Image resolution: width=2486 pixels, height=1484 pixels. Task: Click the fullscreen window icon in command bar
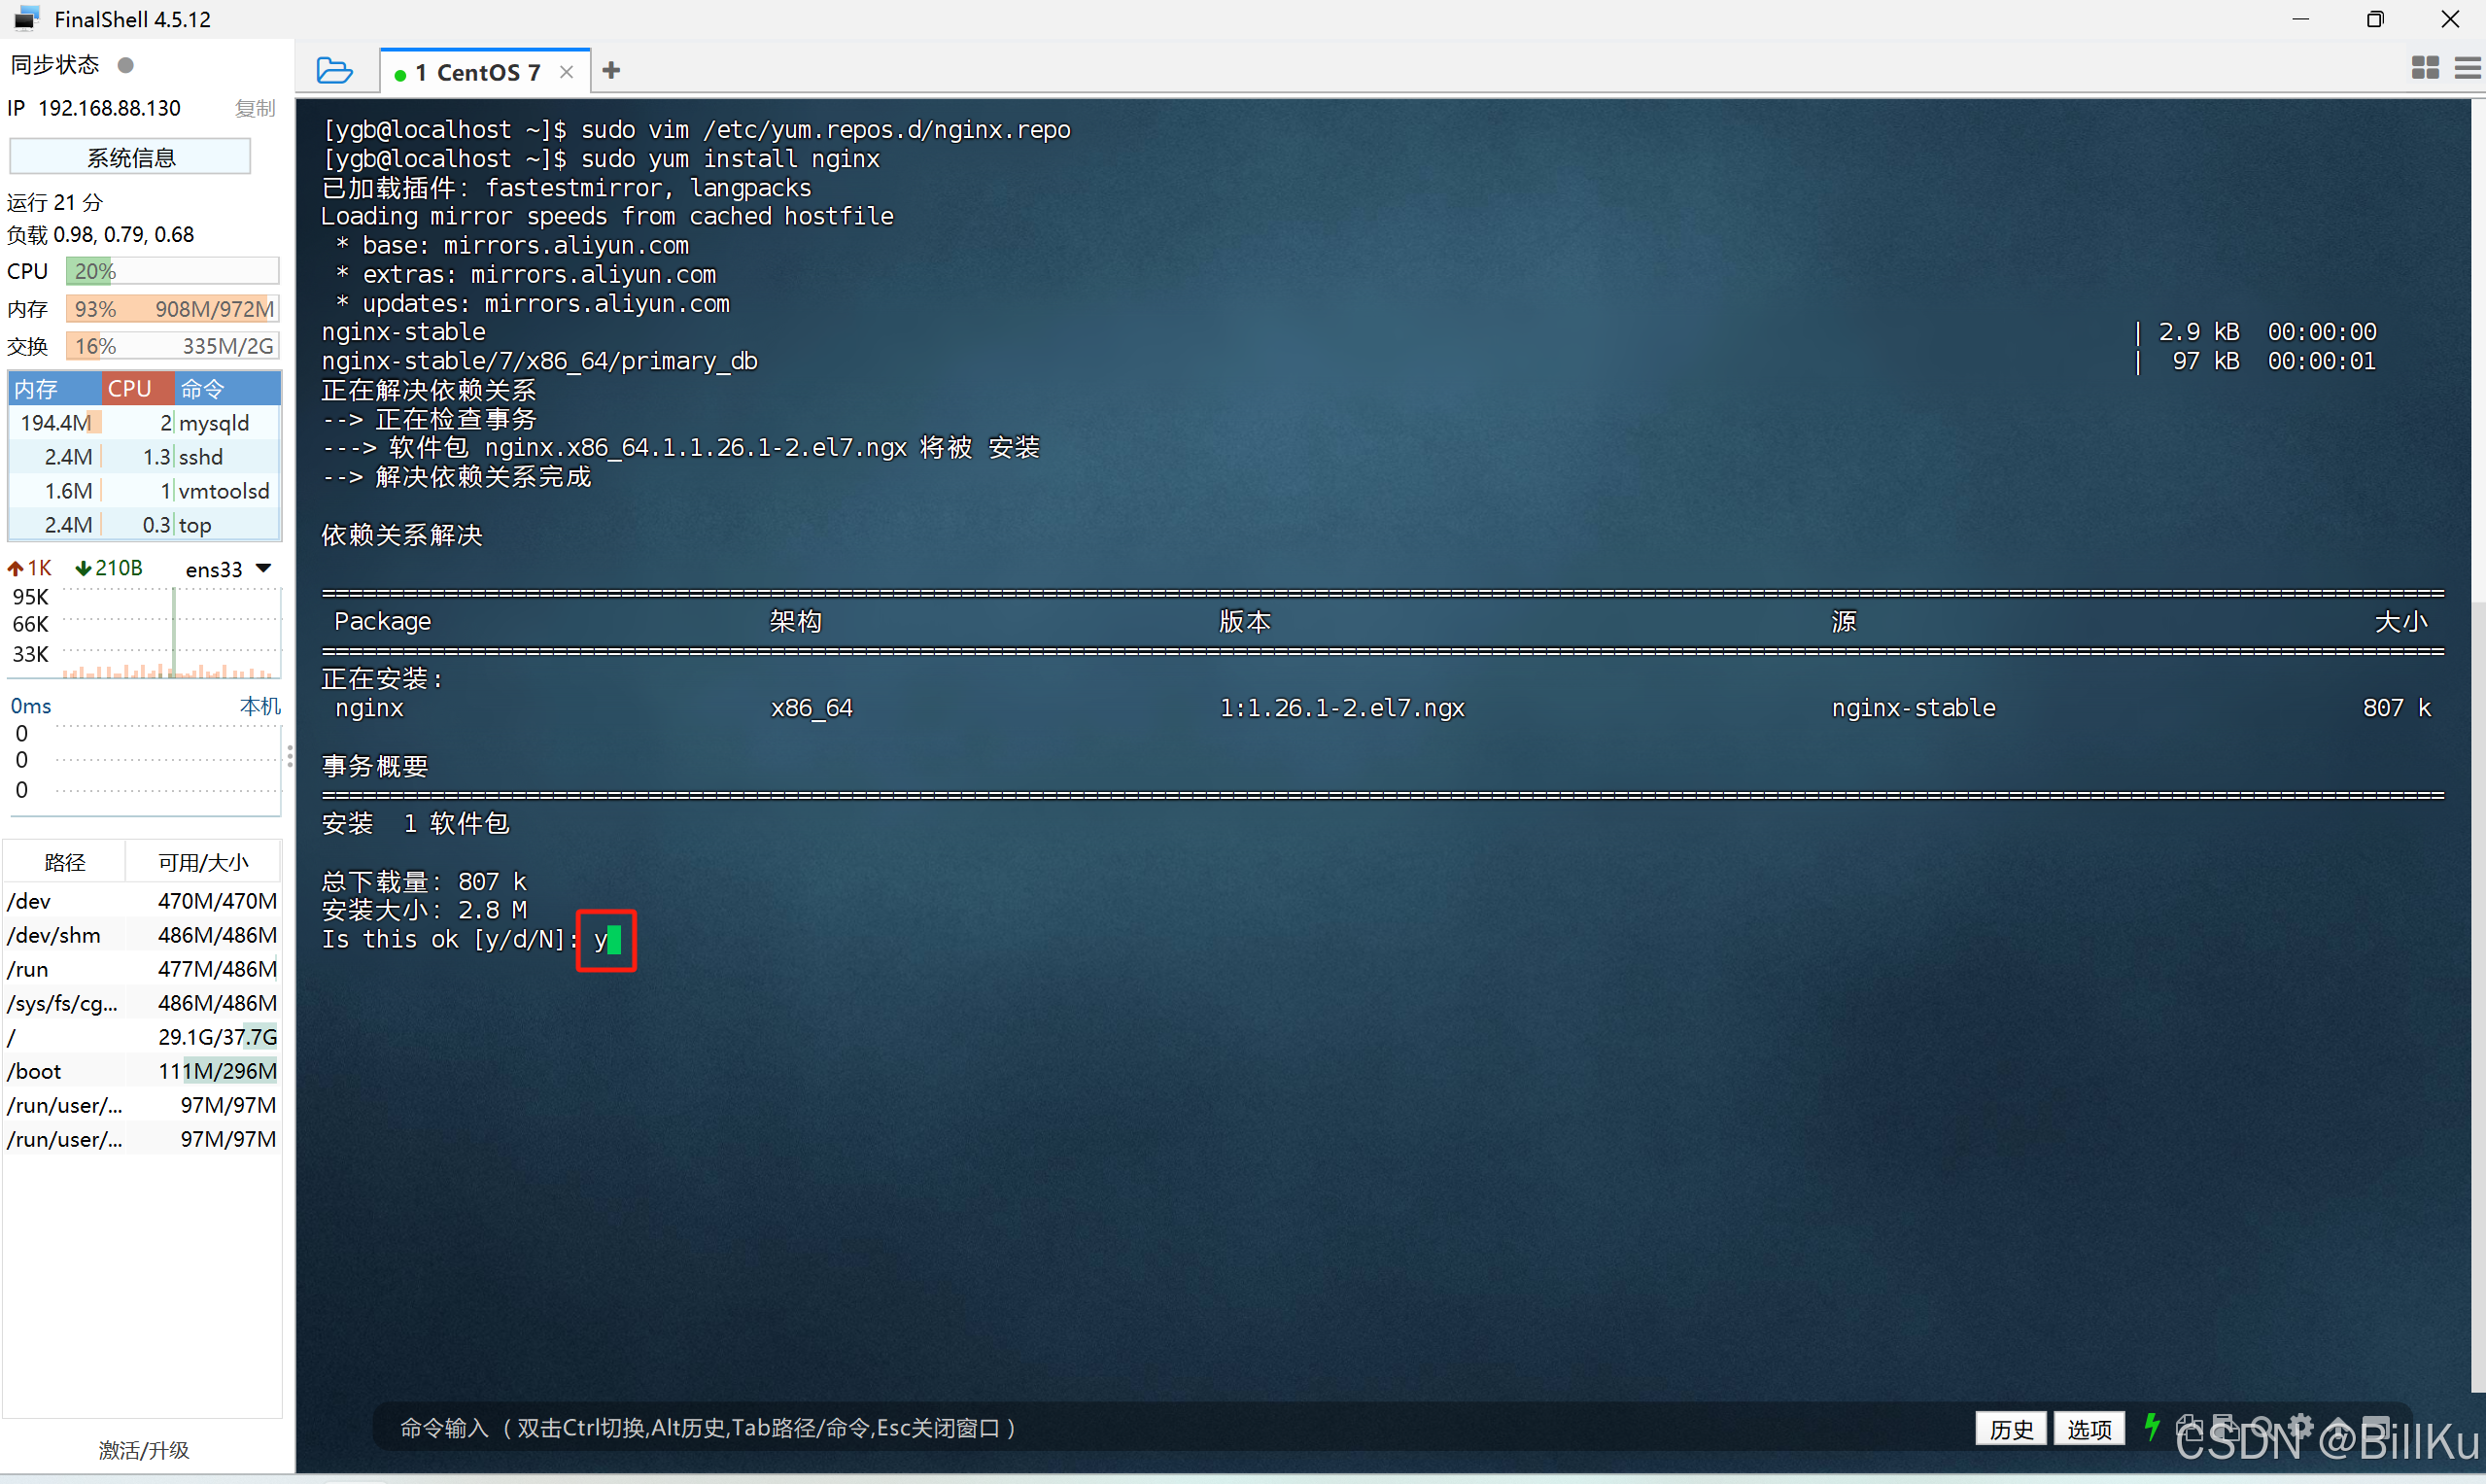click(2376, 1428)
